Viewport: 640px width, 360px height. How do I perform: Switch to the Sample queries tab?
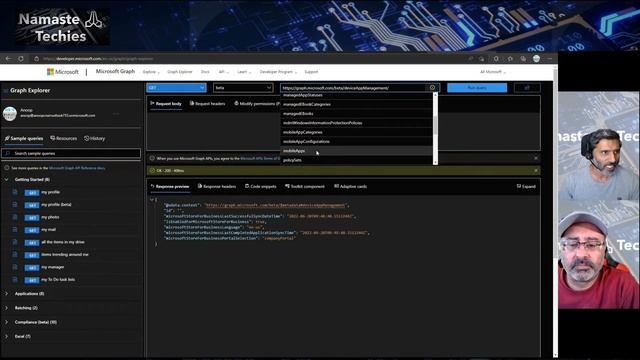[24, 139]
